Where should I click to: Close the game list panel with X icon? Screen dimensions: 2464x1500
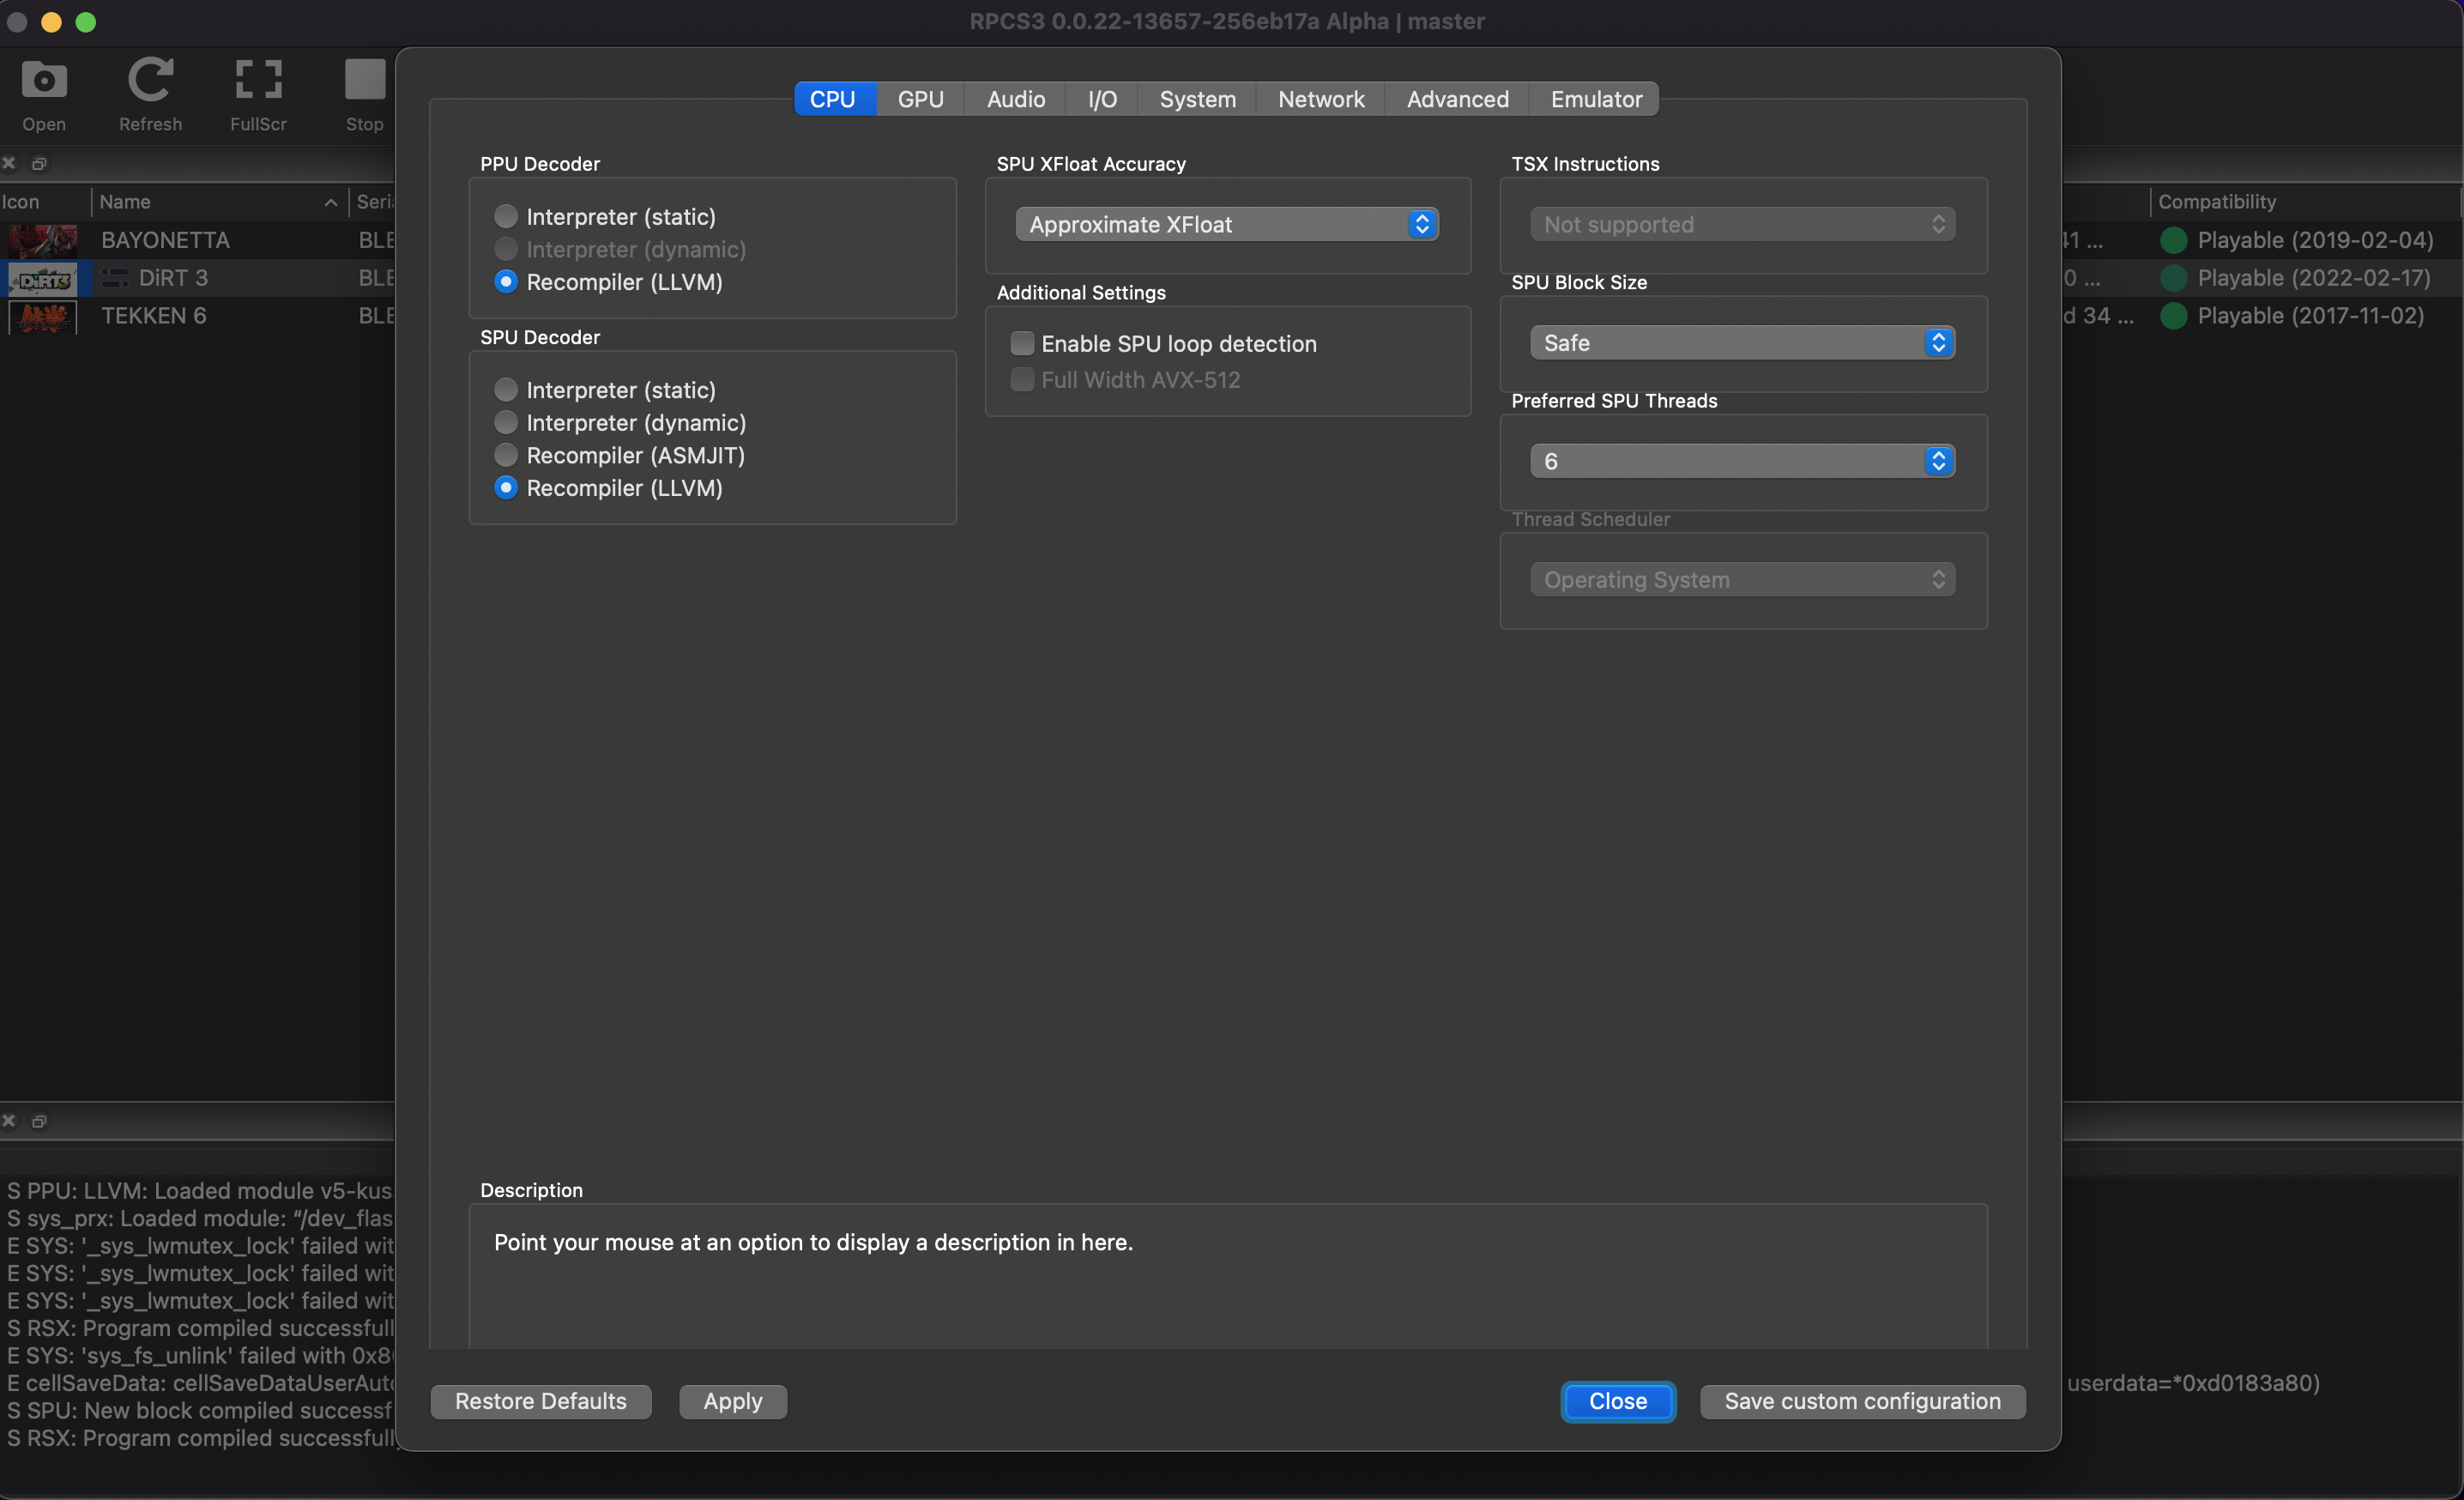coord(9,163)
